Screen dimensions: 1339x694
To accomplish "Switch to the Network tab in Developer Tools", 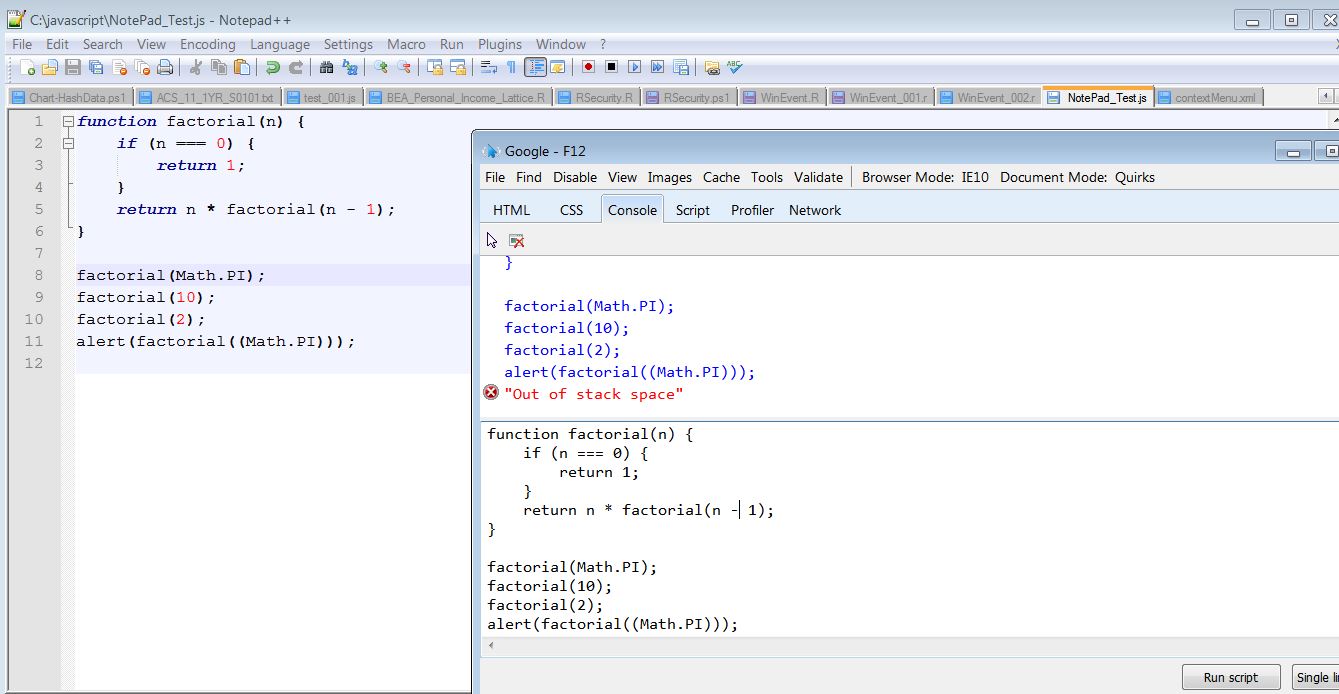I will [815, 210].
